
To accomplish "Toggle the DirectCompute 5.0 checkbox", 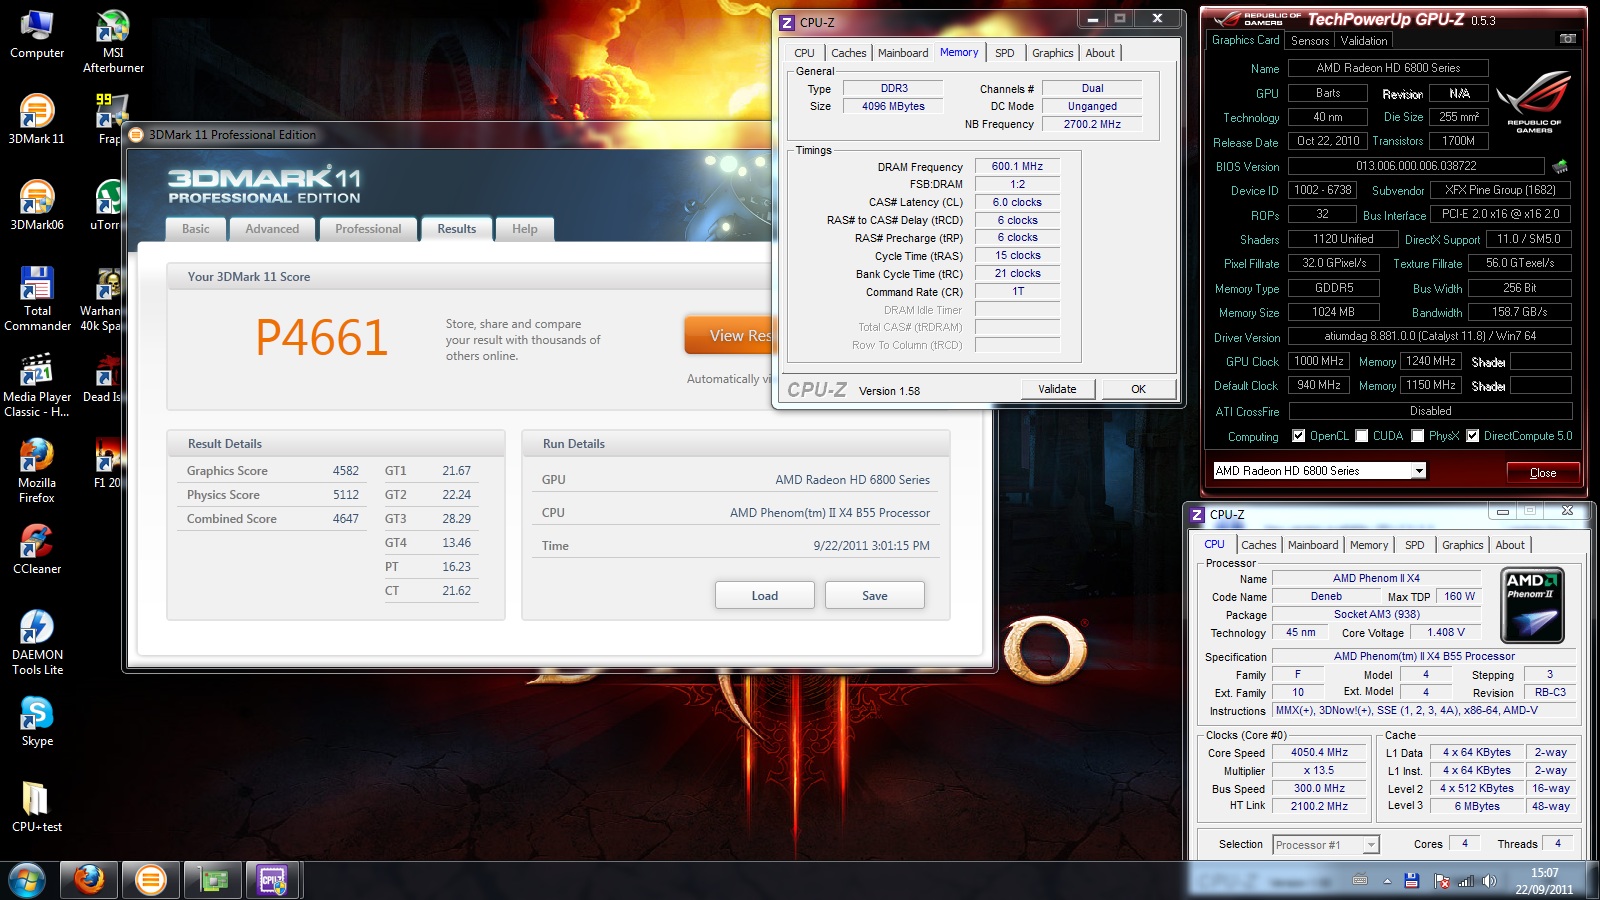I will [1472, 436].
